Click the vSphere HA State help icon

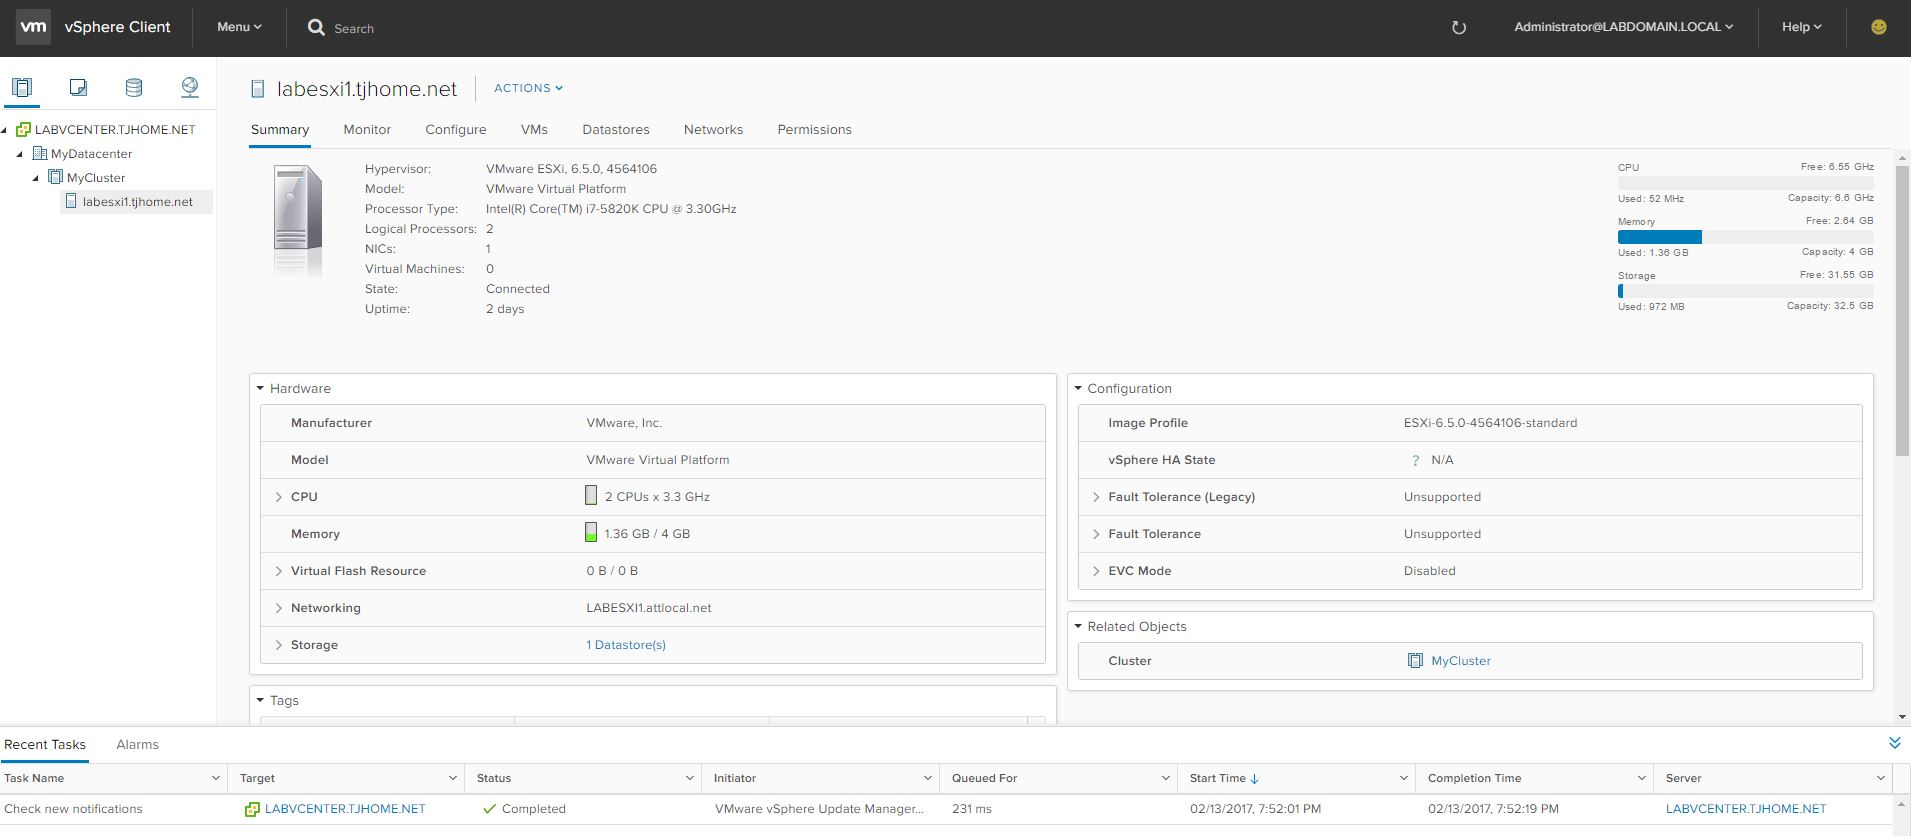click(x=1415, y=460)
